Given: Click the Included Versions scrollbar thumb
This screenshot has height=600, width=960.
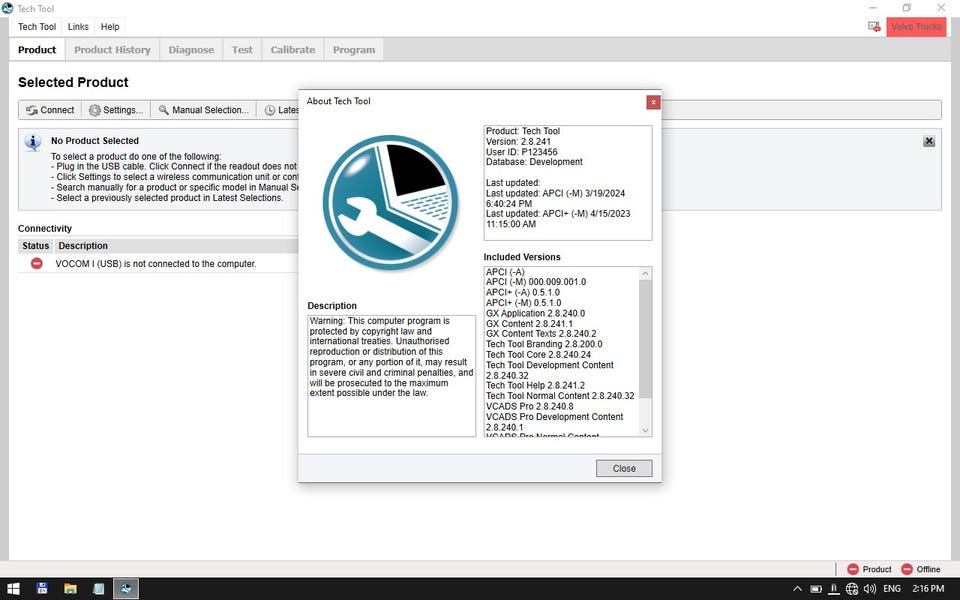Looking at the screenshot, I should (x=645, y=339).
